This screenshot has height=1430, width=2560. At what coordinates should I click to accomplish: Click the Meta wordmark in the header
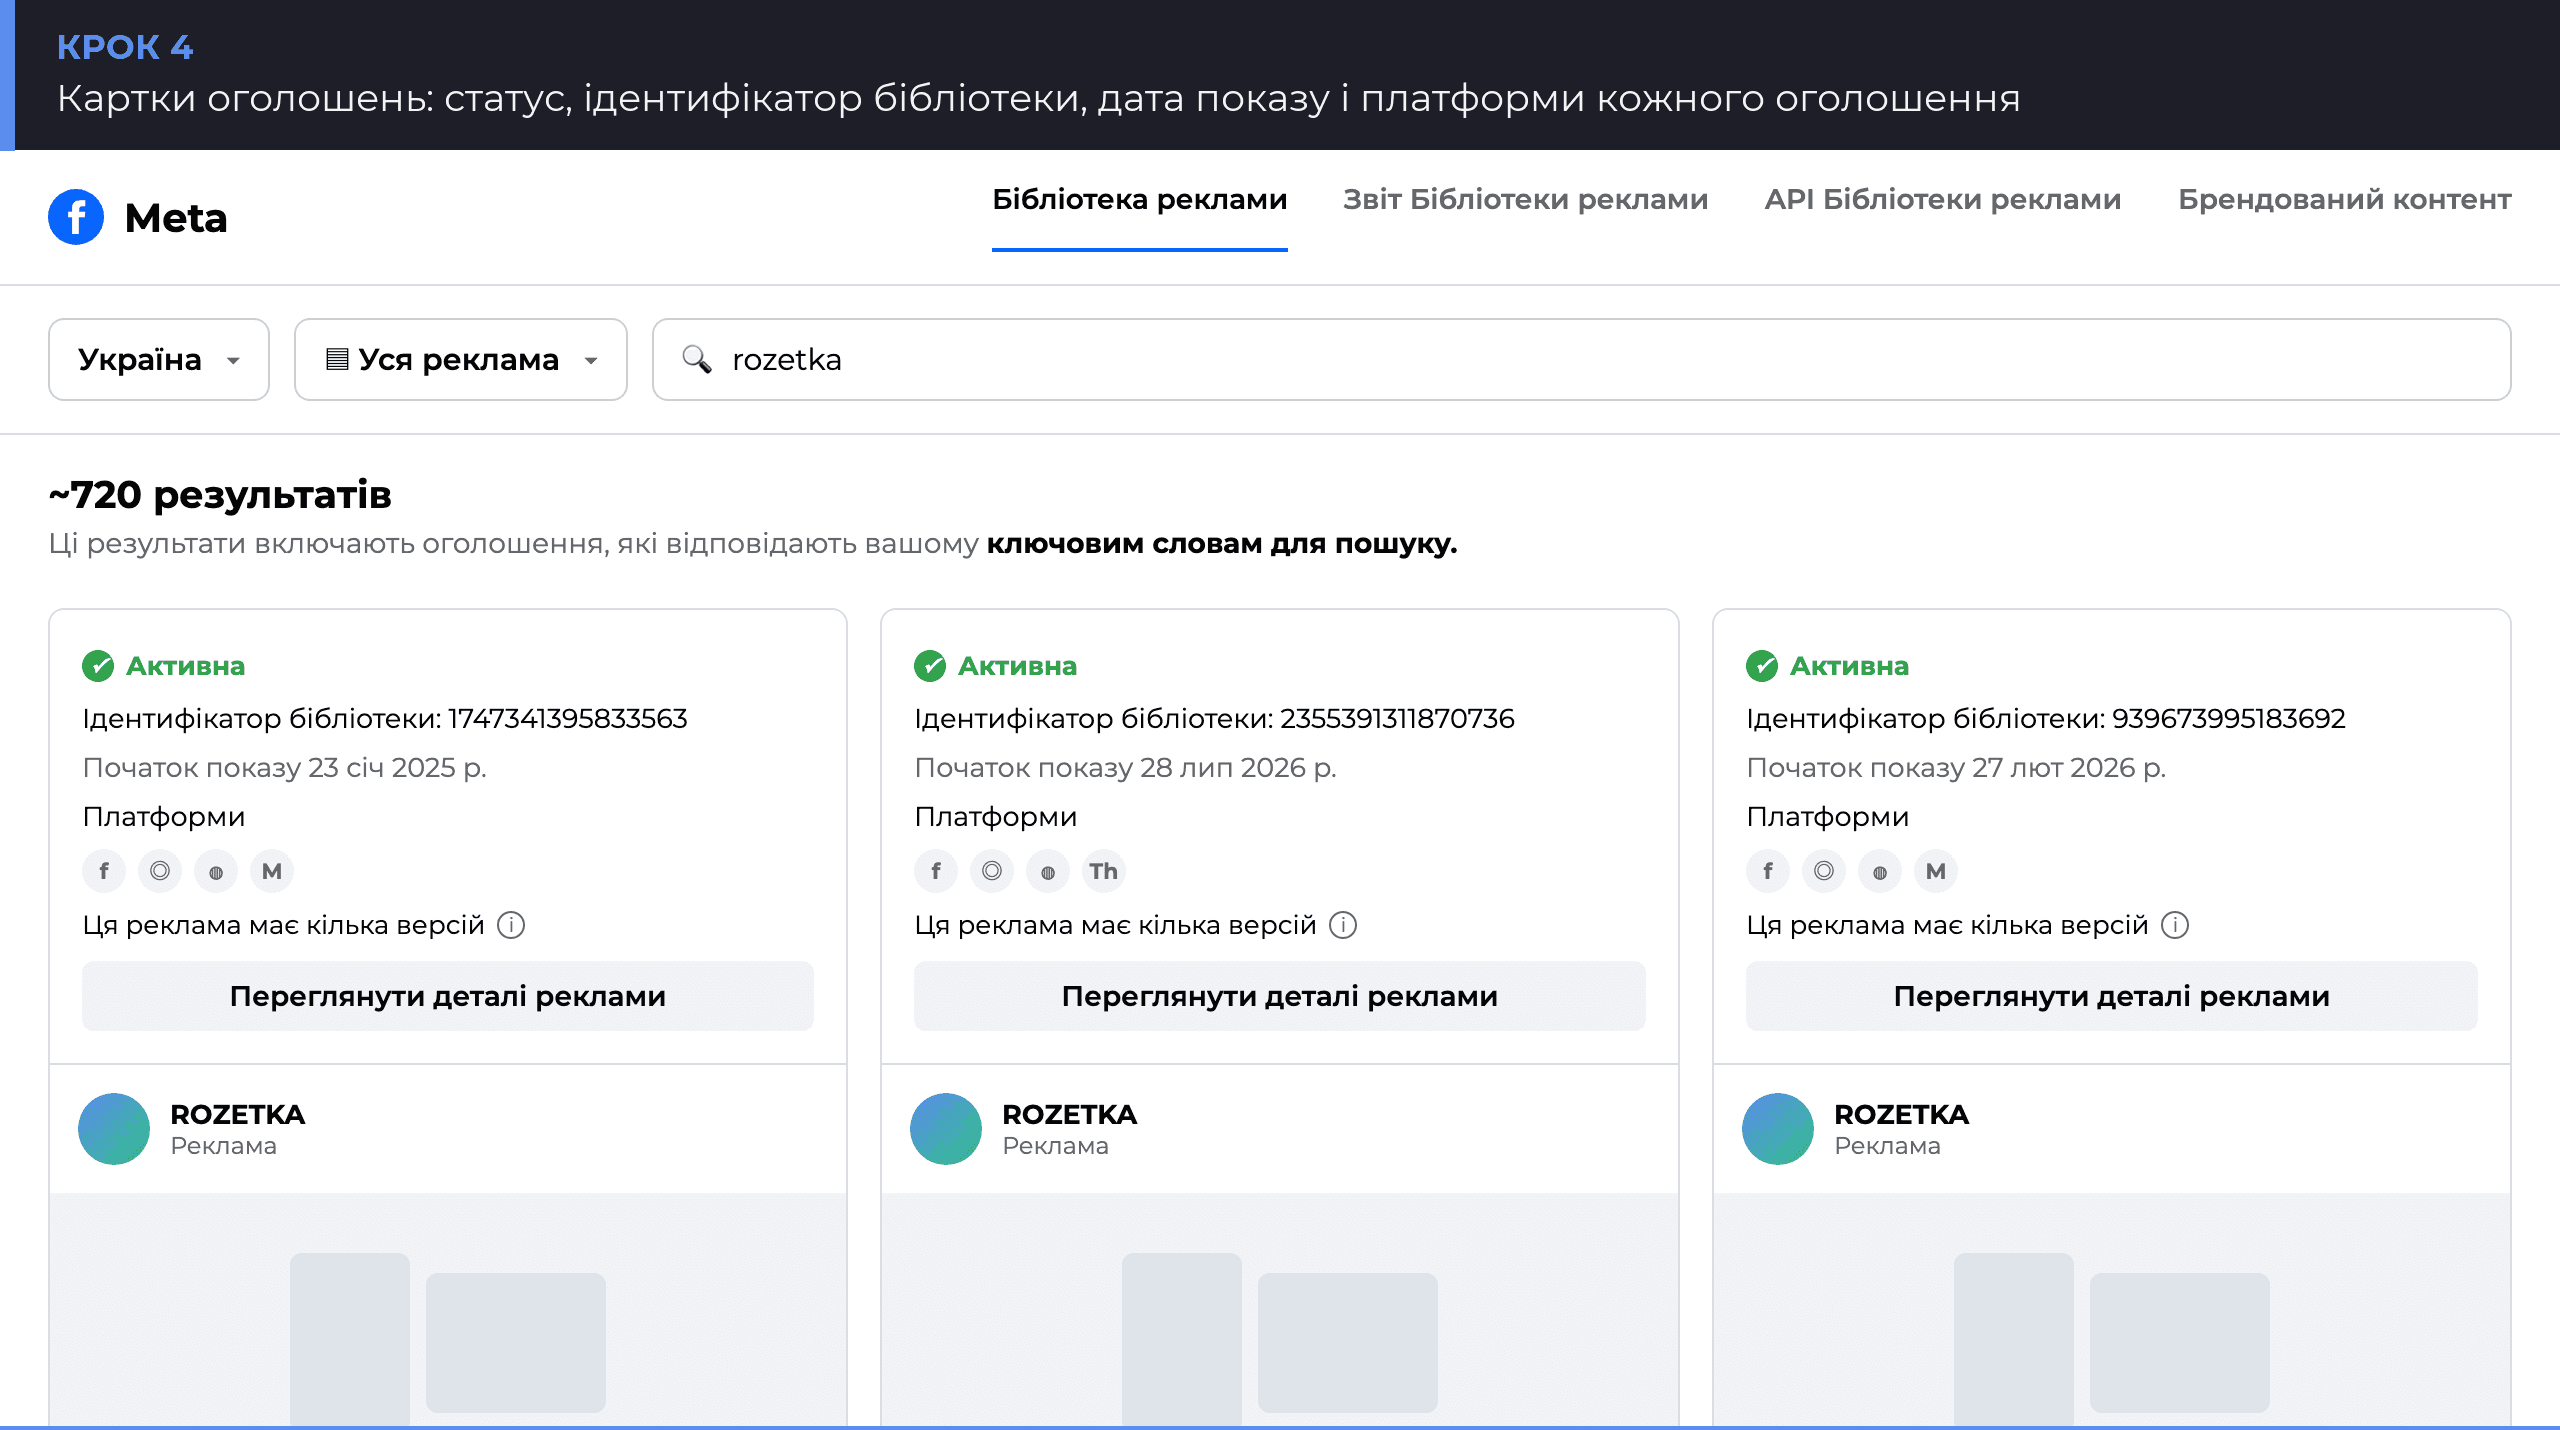176,218
